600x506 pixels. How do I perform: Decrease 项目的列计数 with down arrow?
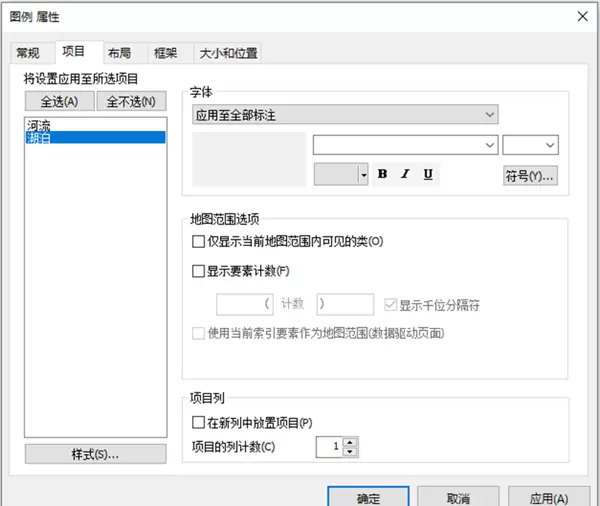pyautogui.click(x=349, y=451)
